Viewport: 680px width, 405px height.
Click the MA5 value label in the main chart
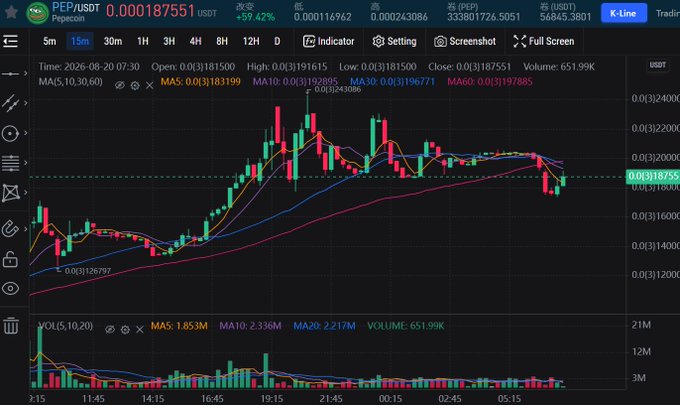point(200,82)
